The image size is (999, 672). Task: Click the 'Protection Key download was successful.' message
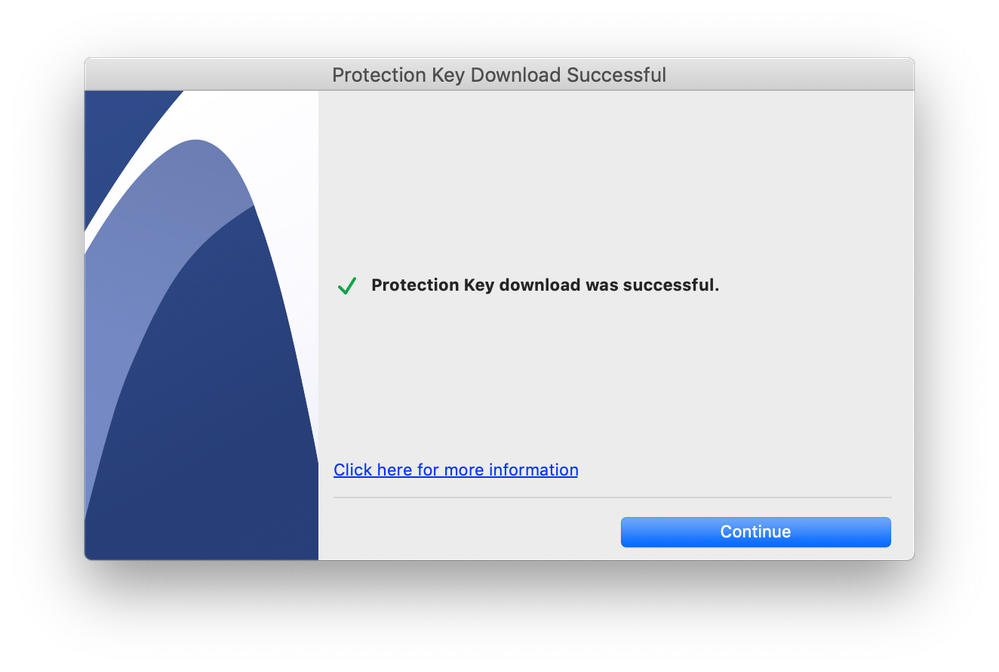545,285
